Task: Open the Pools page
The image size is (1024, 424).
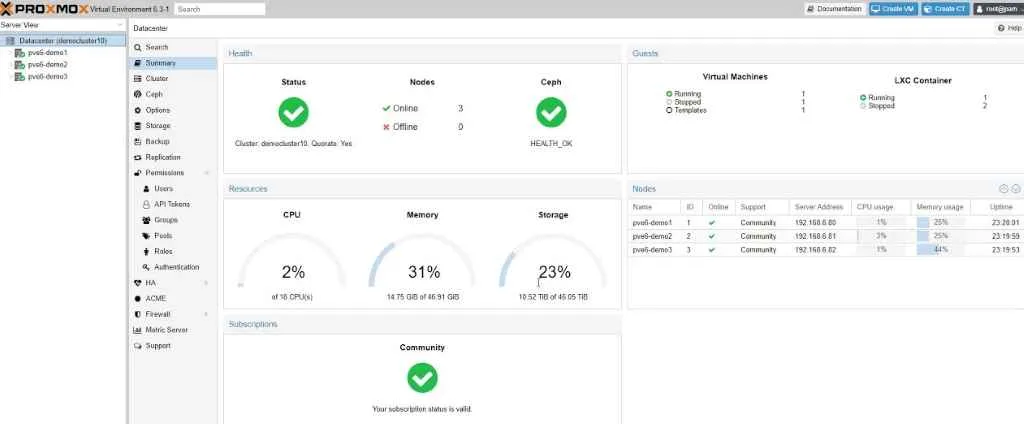Action: pos(163,236)
